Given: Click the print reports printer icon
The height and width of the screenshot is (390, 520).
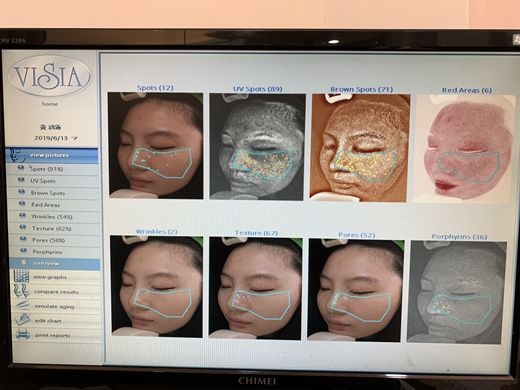Looking at the screenshot, I should pos(23,334).
